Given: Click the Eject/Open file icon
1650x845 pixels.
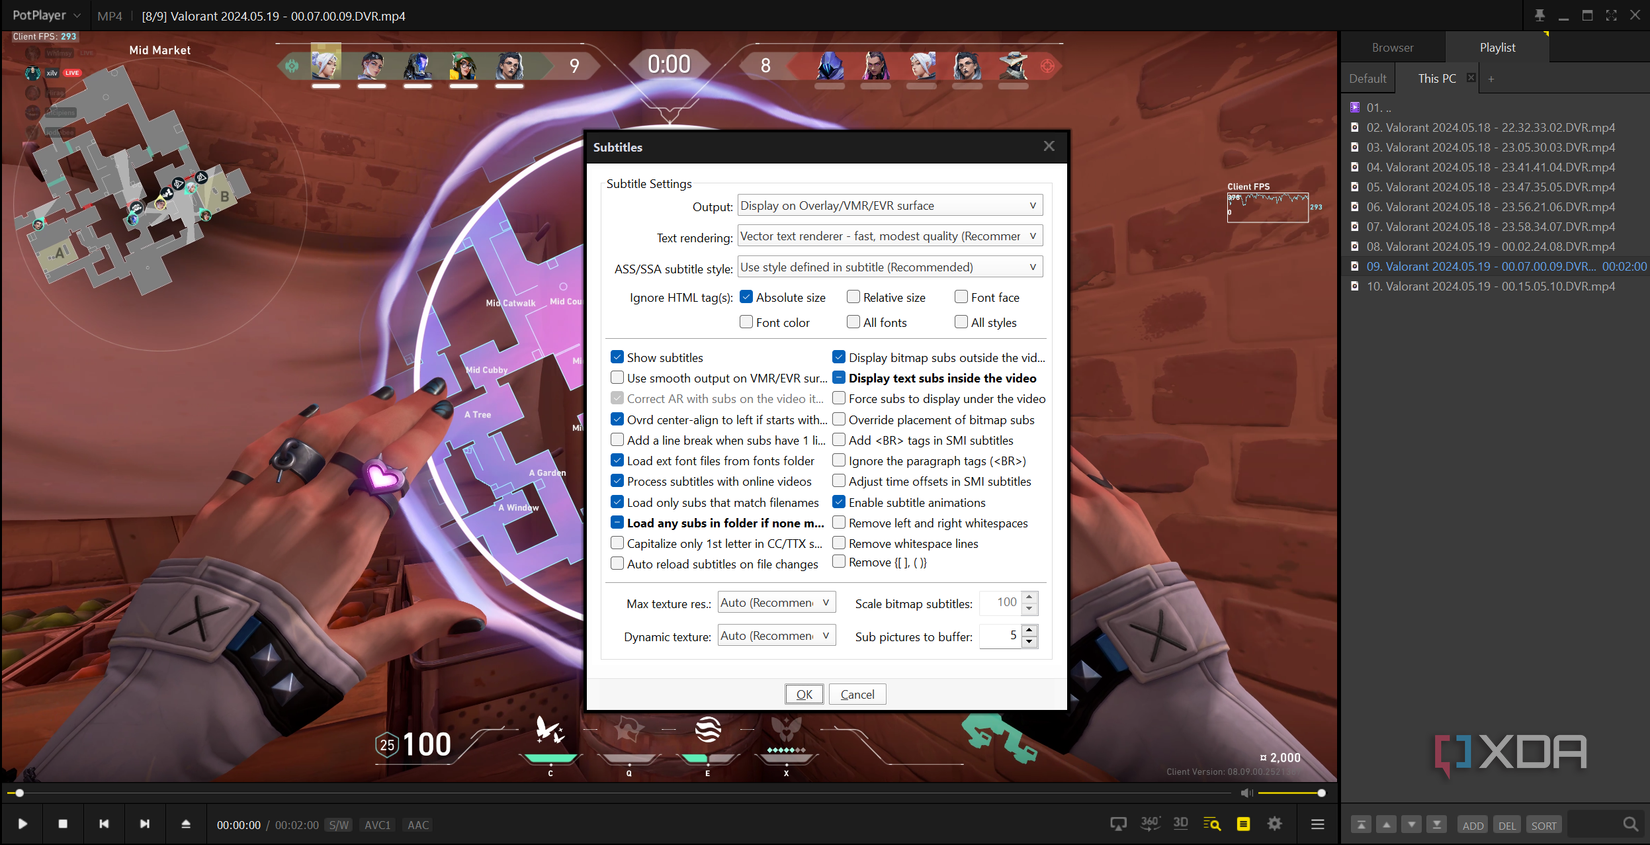Looking at the screenshot, I should [x=186, y=824].
